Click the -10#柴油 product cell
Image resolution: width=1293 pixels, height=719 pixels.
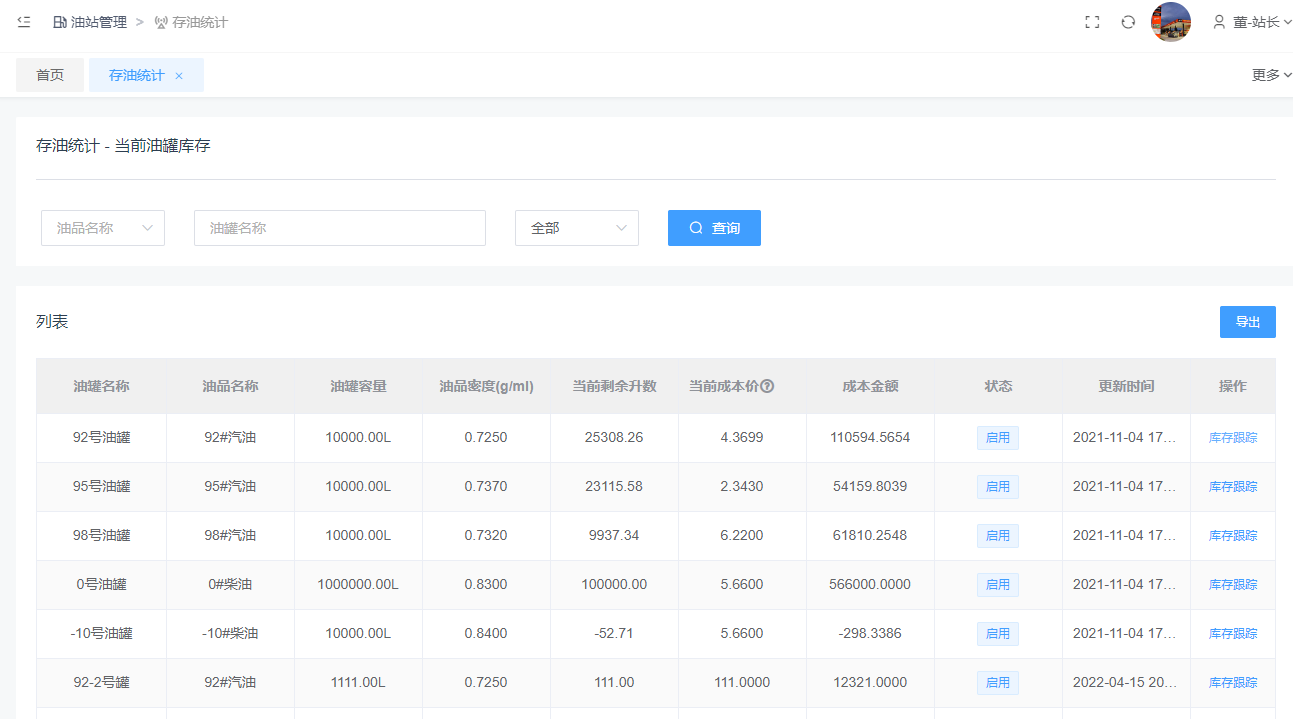tap(230, 634)
